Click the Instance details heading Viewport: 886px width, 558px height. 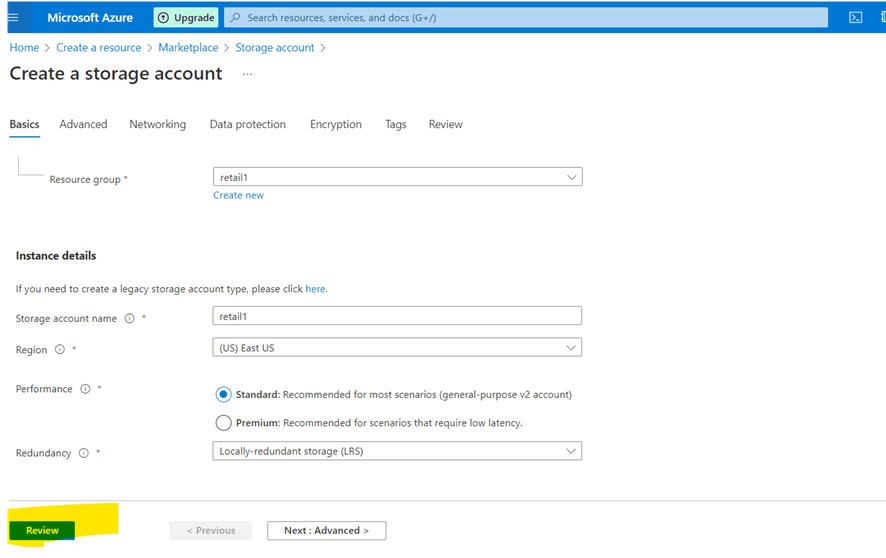56,256
